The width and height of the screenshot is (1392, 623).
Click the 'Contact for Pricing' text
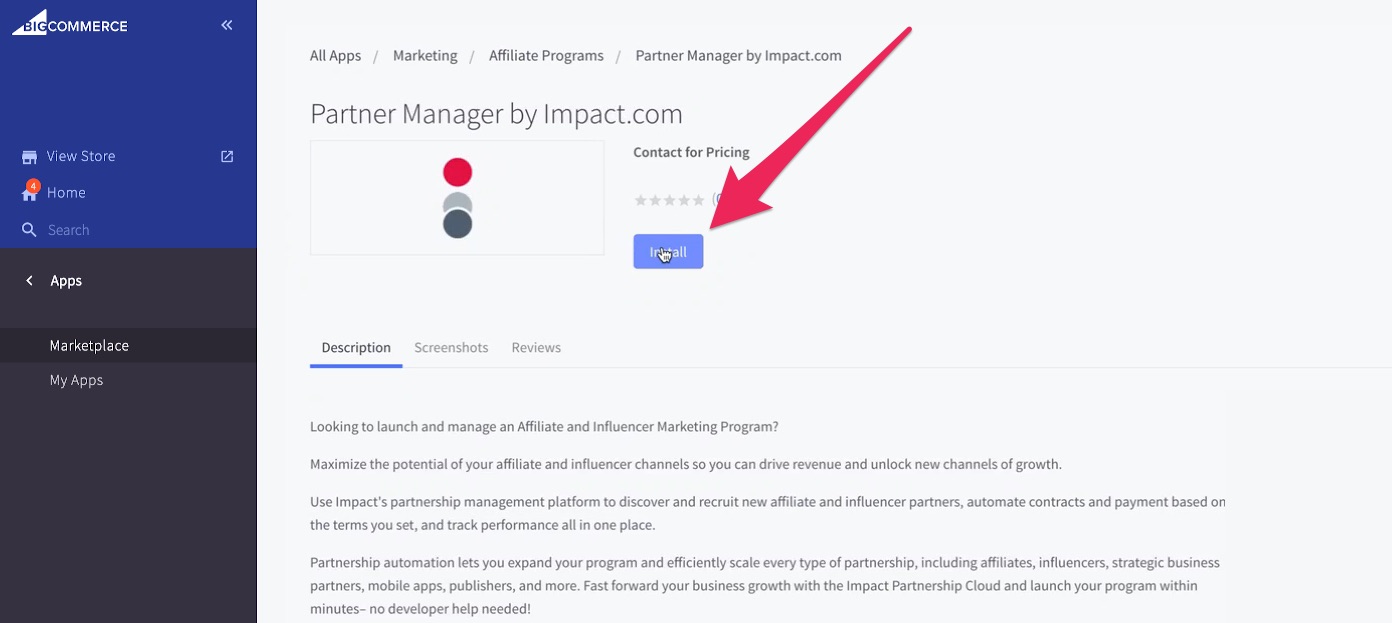click(x=691, y=153)
